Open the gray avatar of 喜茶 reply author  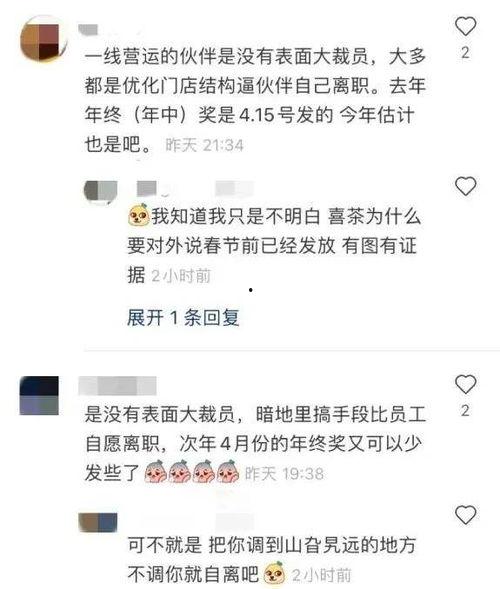(x=100, y=191)
